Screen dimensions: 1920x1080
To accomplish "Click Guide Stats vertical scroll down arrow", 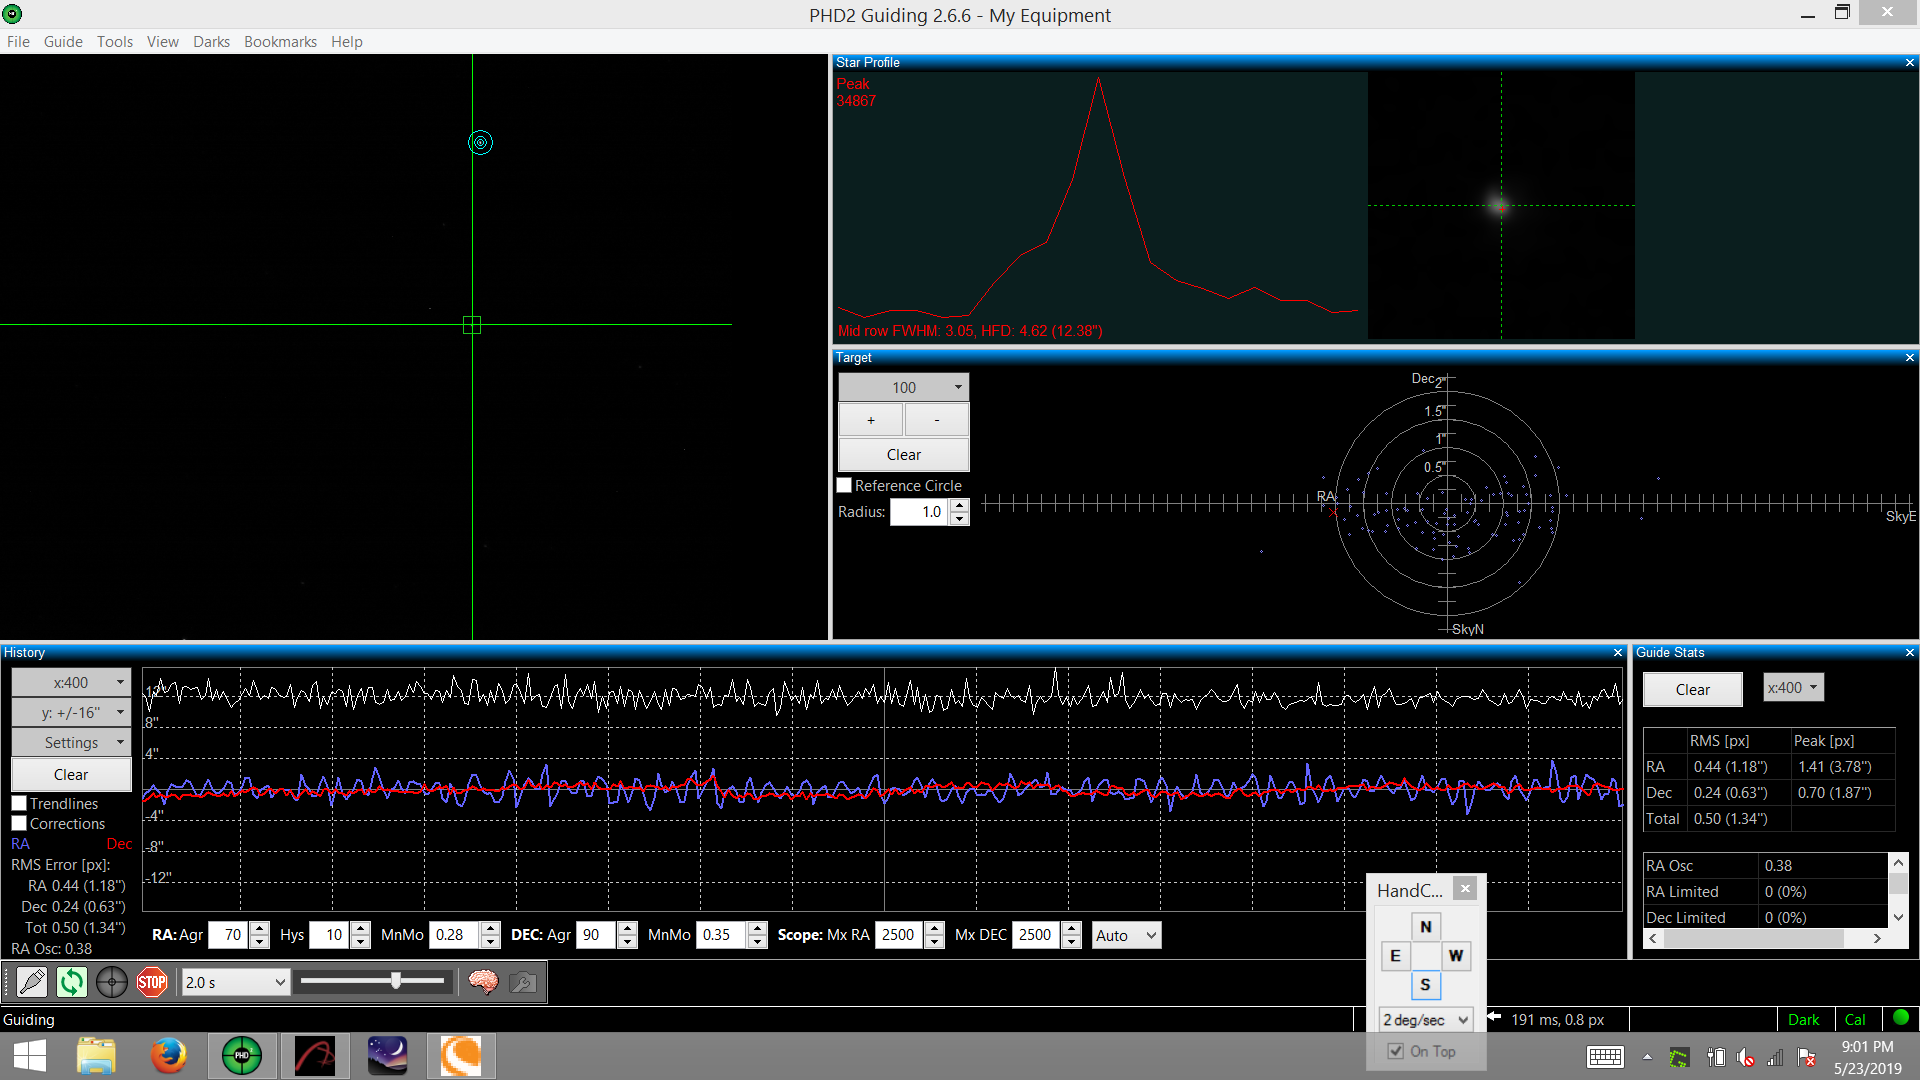I will click(1898, 916).
